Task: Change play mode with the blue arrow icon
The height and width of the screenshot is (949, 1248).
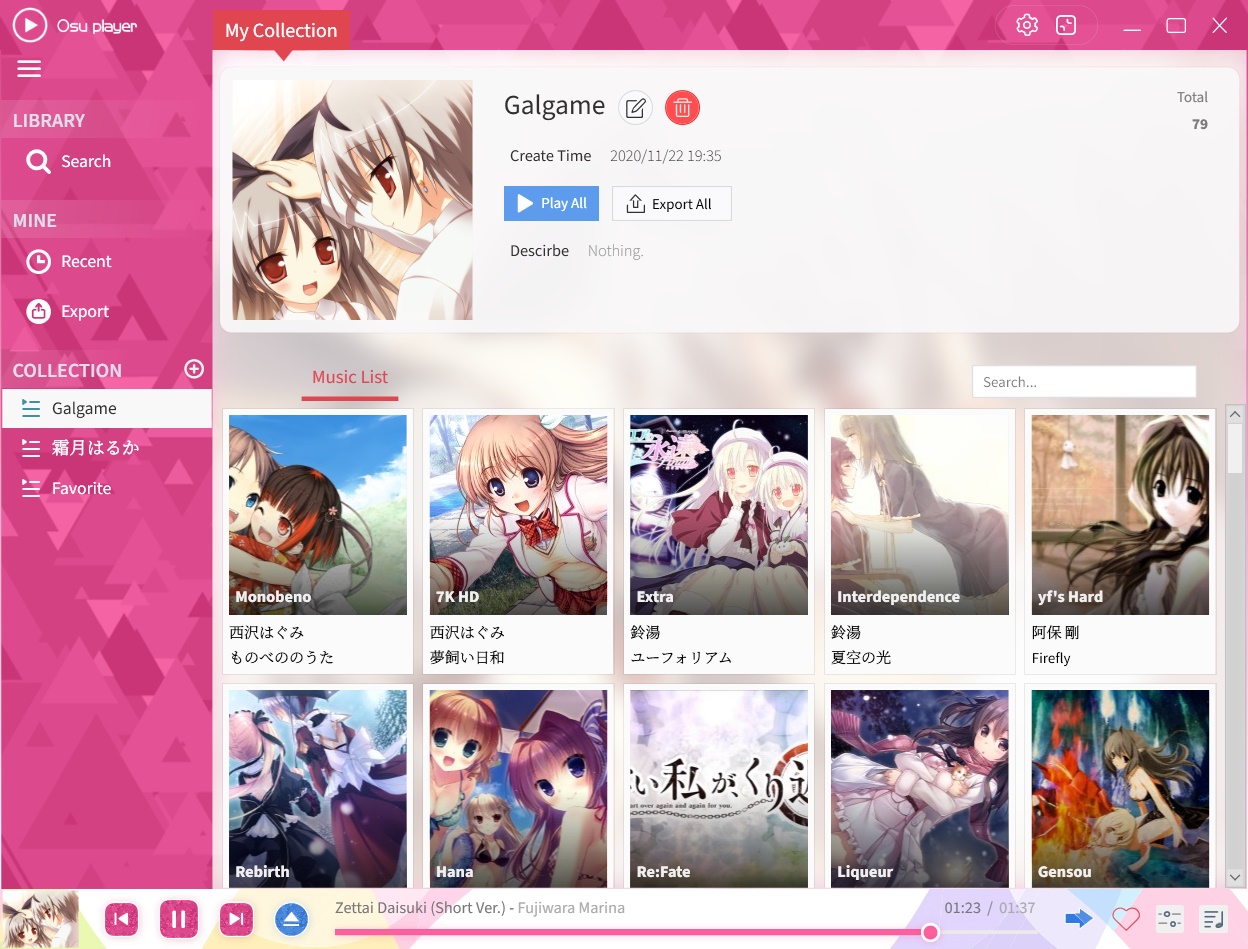Action: pos(1078,918)
